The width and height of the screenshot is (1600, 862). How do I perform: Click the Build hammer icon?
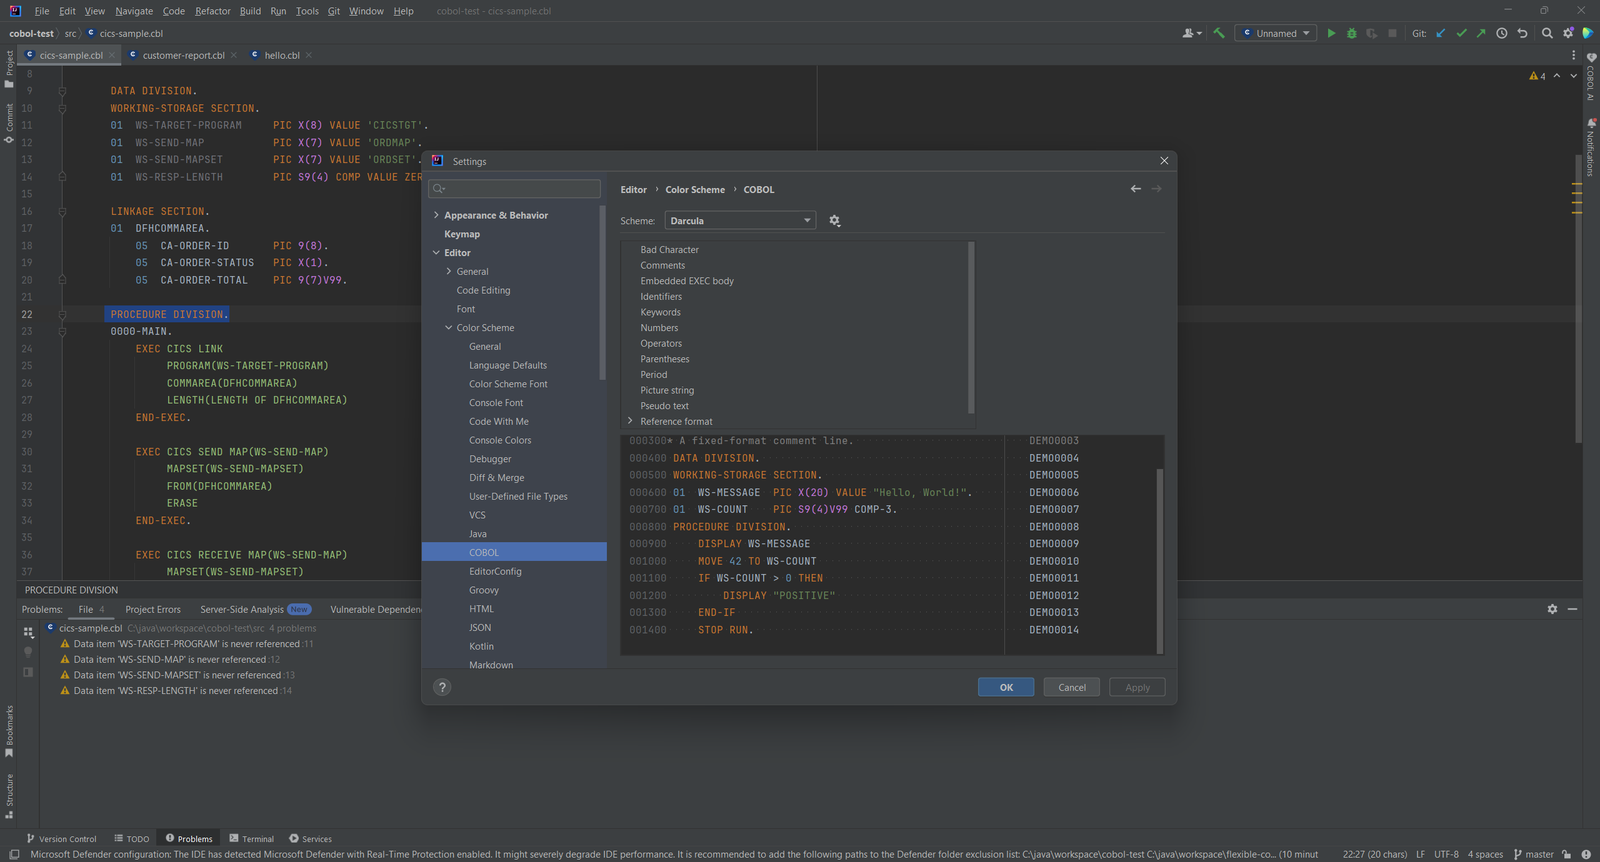[1219, 33]
